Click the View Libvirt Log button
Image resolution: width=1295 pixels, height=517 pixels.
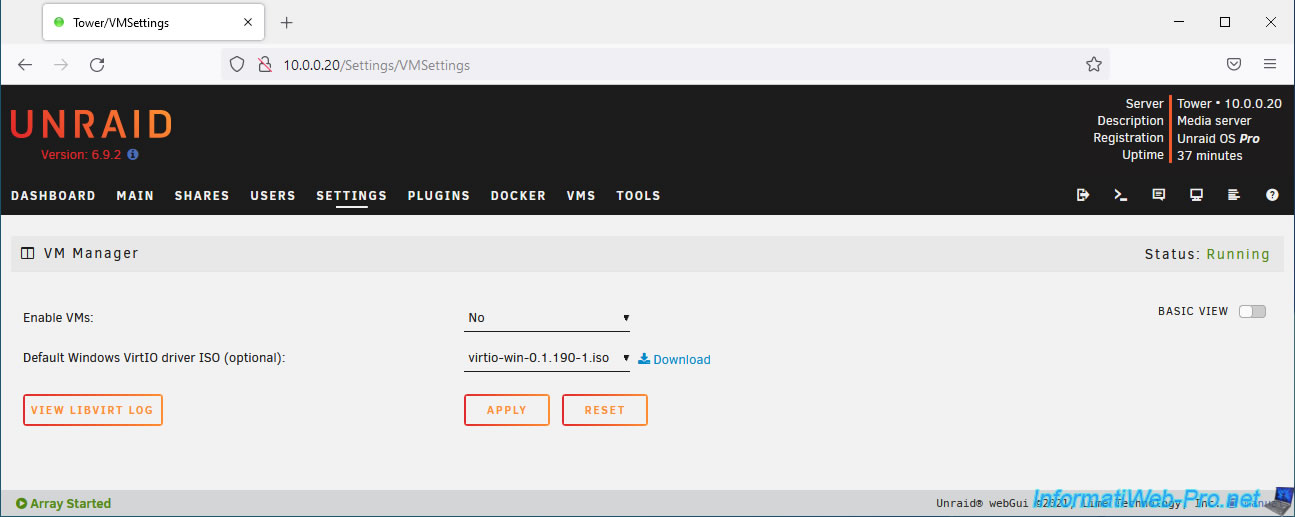tap(93, 410)
